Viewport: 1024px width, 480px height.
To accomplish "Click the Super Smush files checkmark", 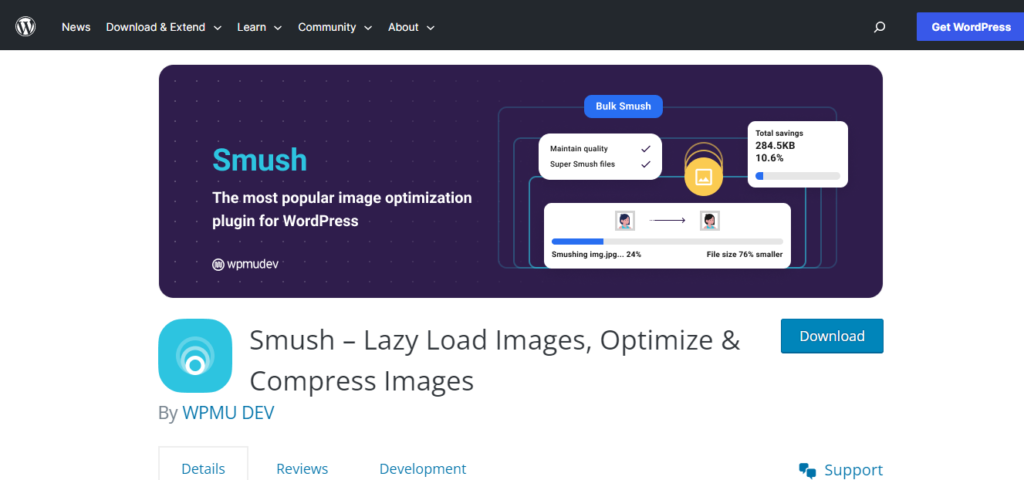I will (645, 165).
